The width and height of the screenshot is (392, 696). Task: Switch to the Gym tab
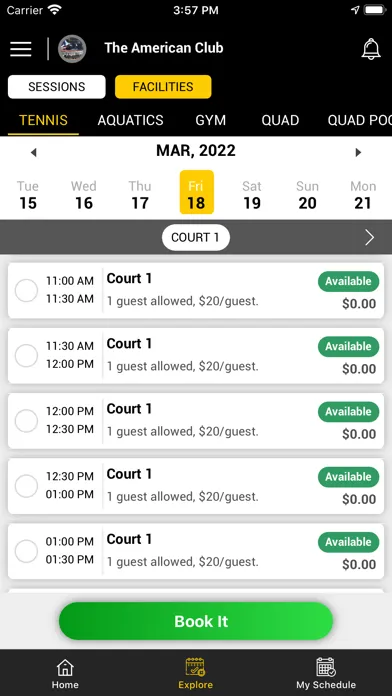[x=210, y=120]
